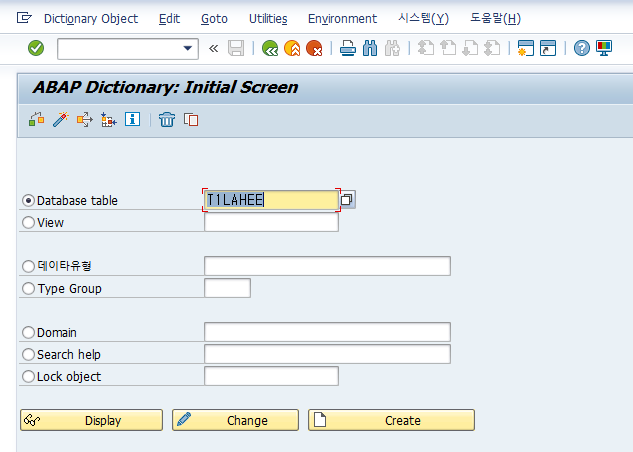Click the Activate magic wand icon
The height and width of the screenshot is (452, 633).
tap(61, 120)
